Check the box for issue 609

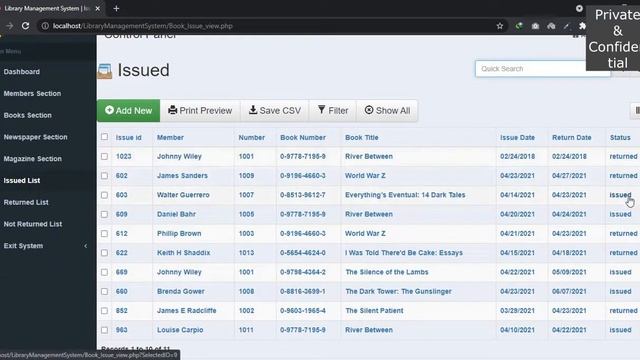click(104, 214)
